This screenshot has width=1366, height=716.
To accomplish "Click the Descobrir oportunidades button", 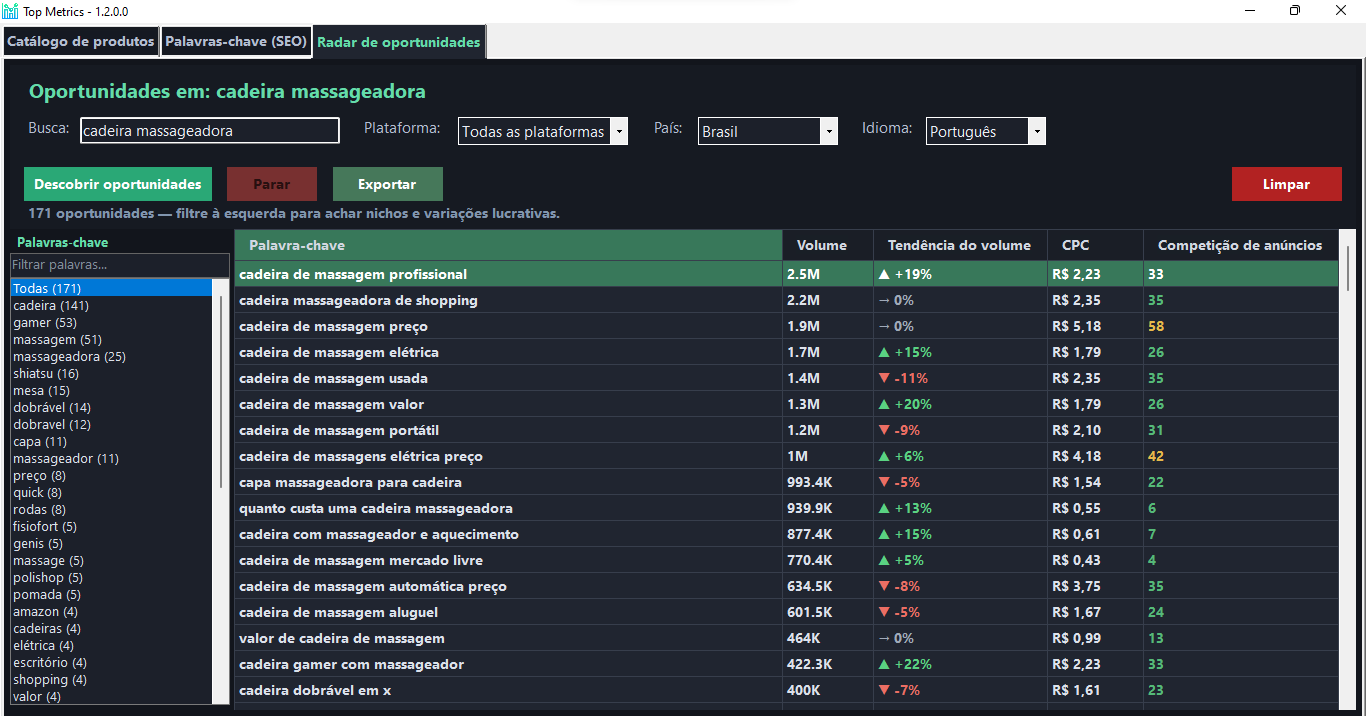I will coord(118,184).
